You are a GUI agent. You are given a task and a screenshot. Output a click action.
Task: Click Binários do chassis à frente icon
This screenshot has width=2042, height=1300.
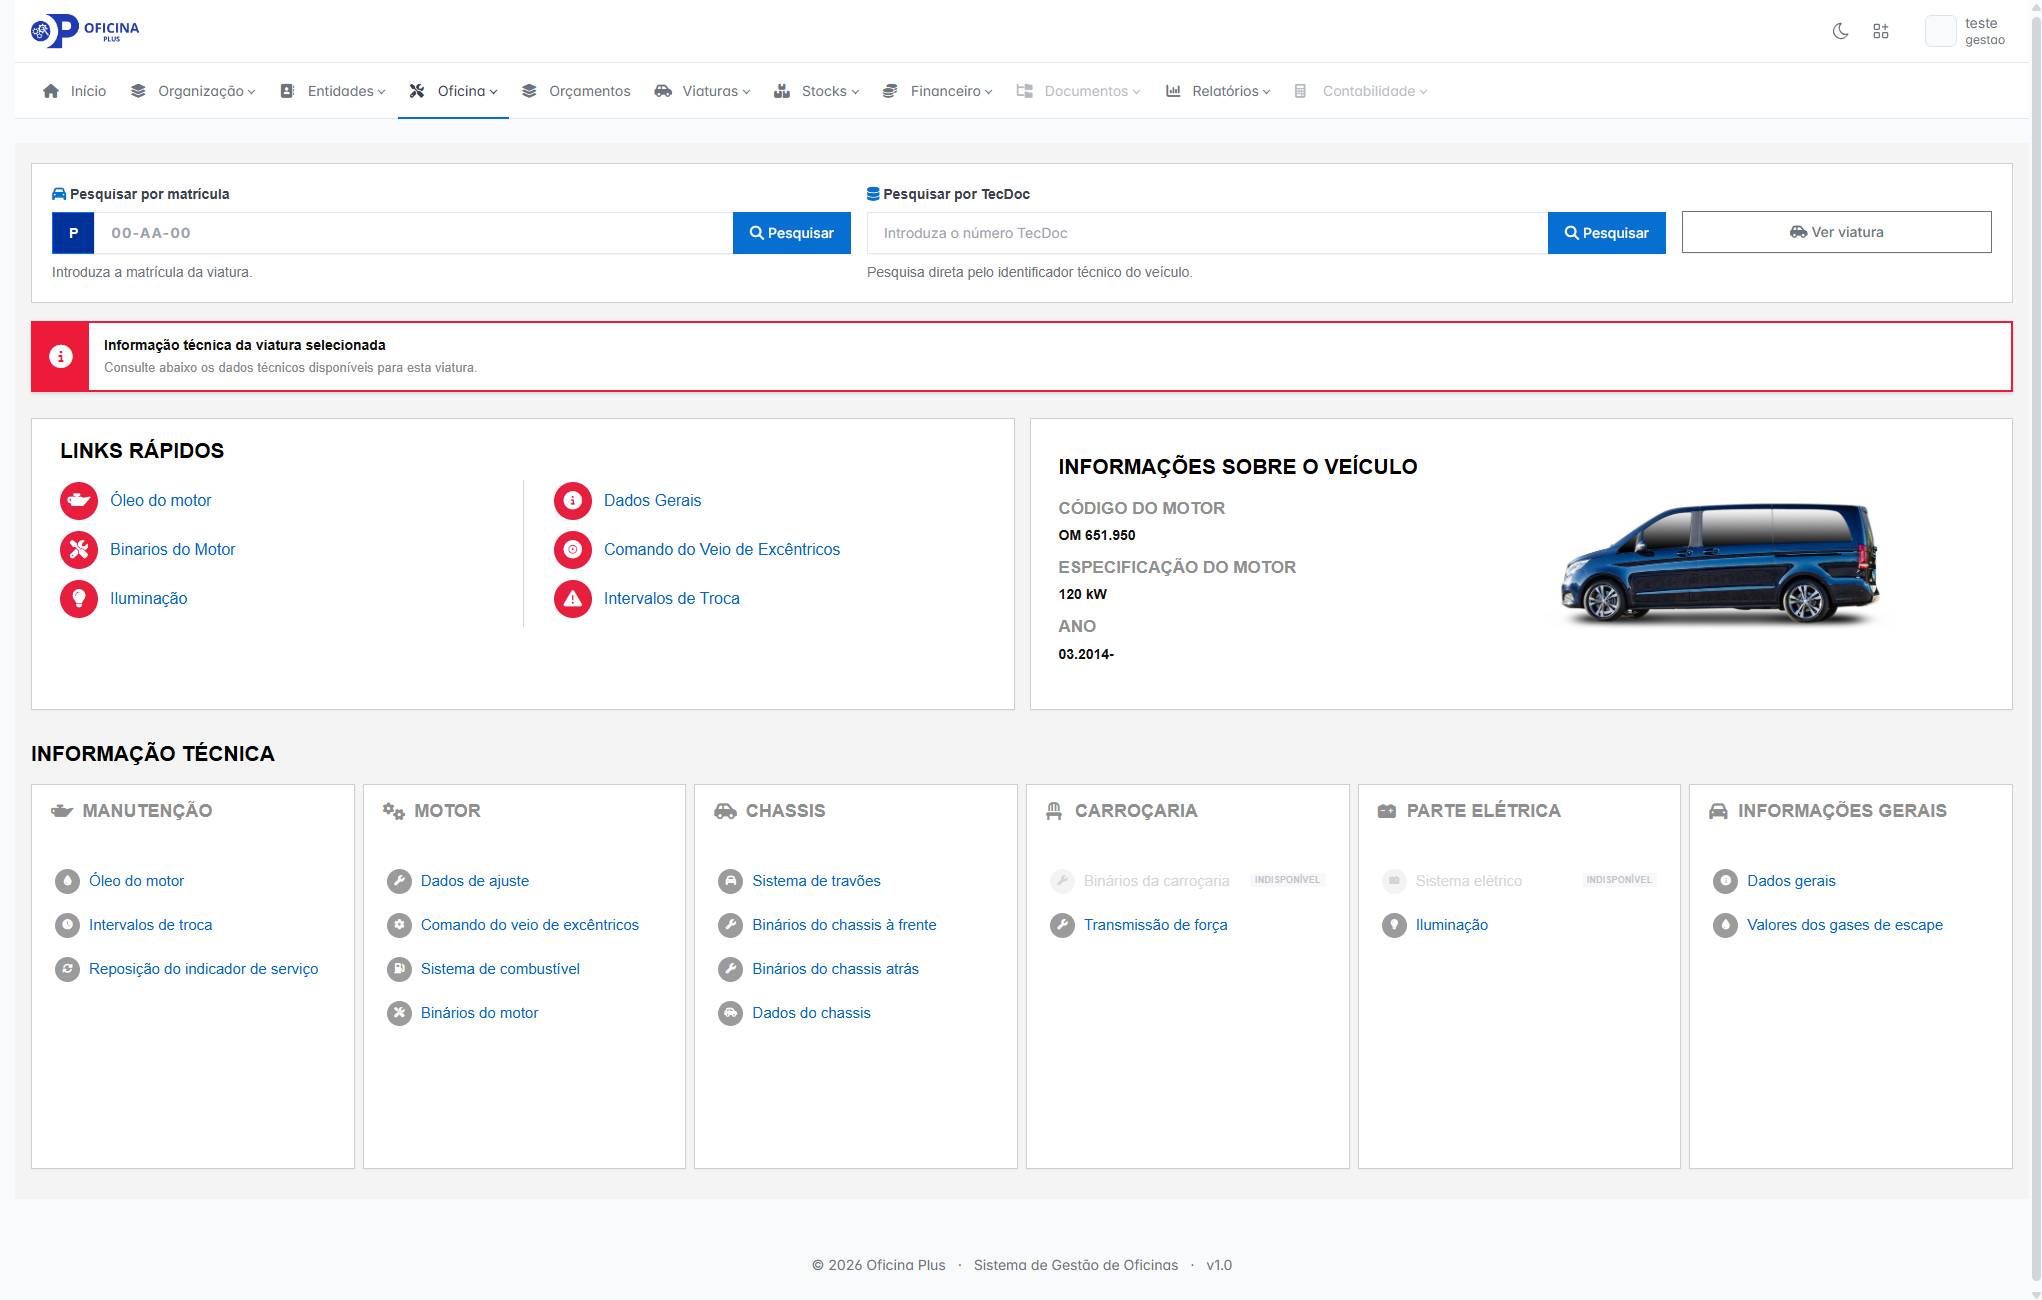point(730,925)
